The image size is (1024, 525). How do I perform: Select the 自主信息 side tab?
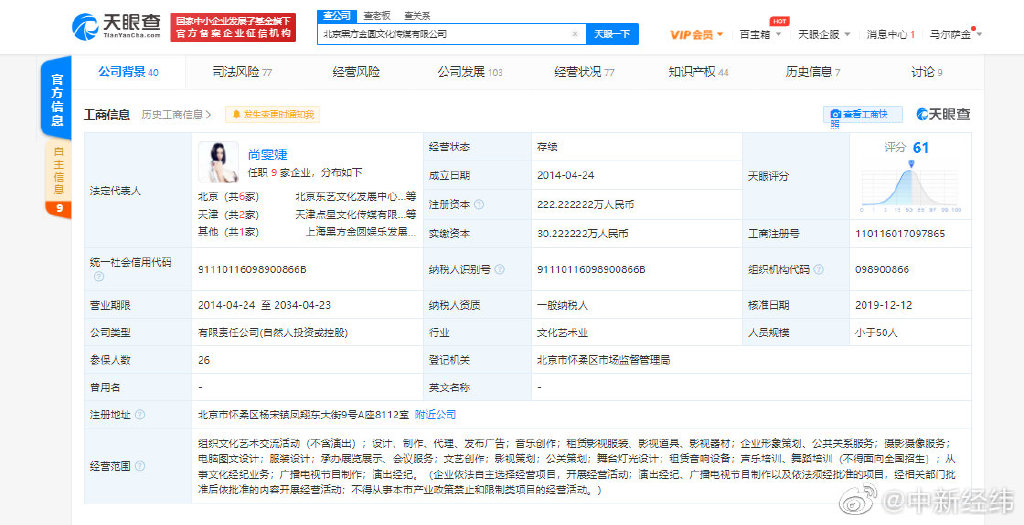tap(58, 172)
